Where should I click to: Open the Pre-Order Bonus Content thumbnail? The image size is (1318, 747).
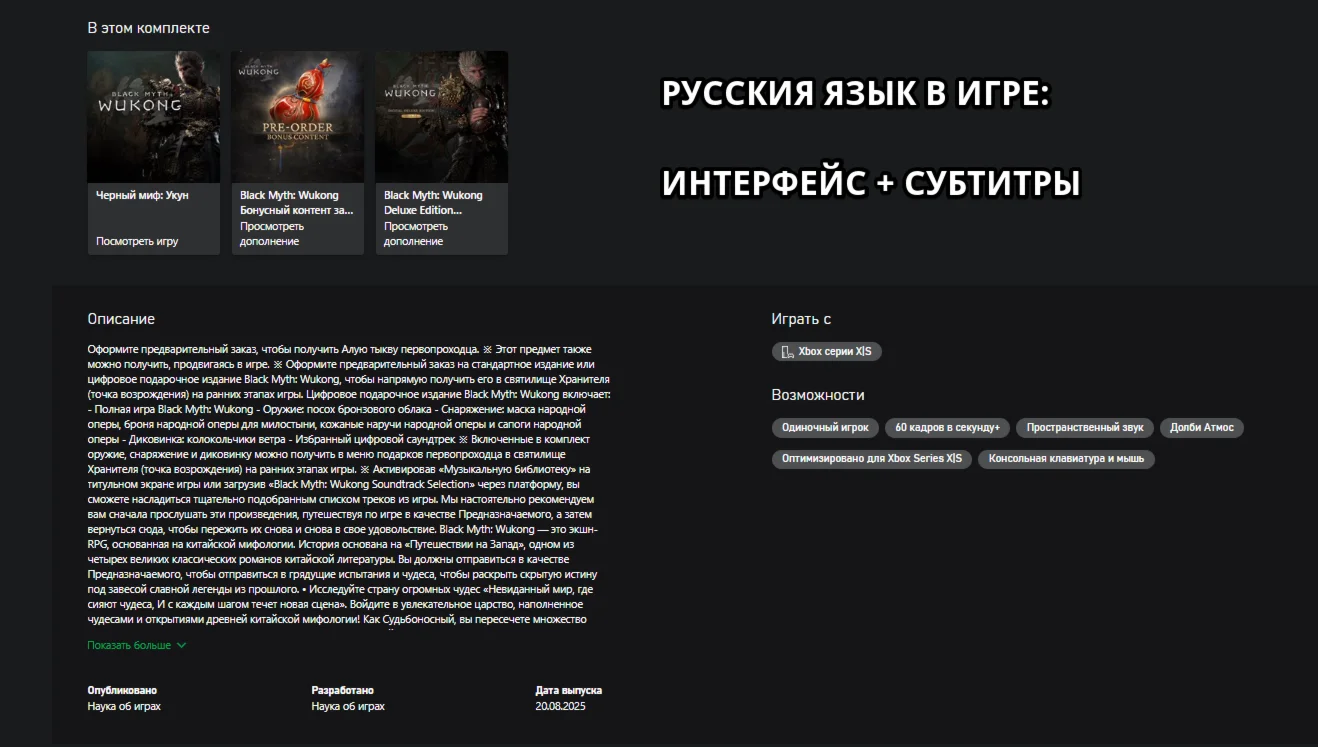click(297, 117)
